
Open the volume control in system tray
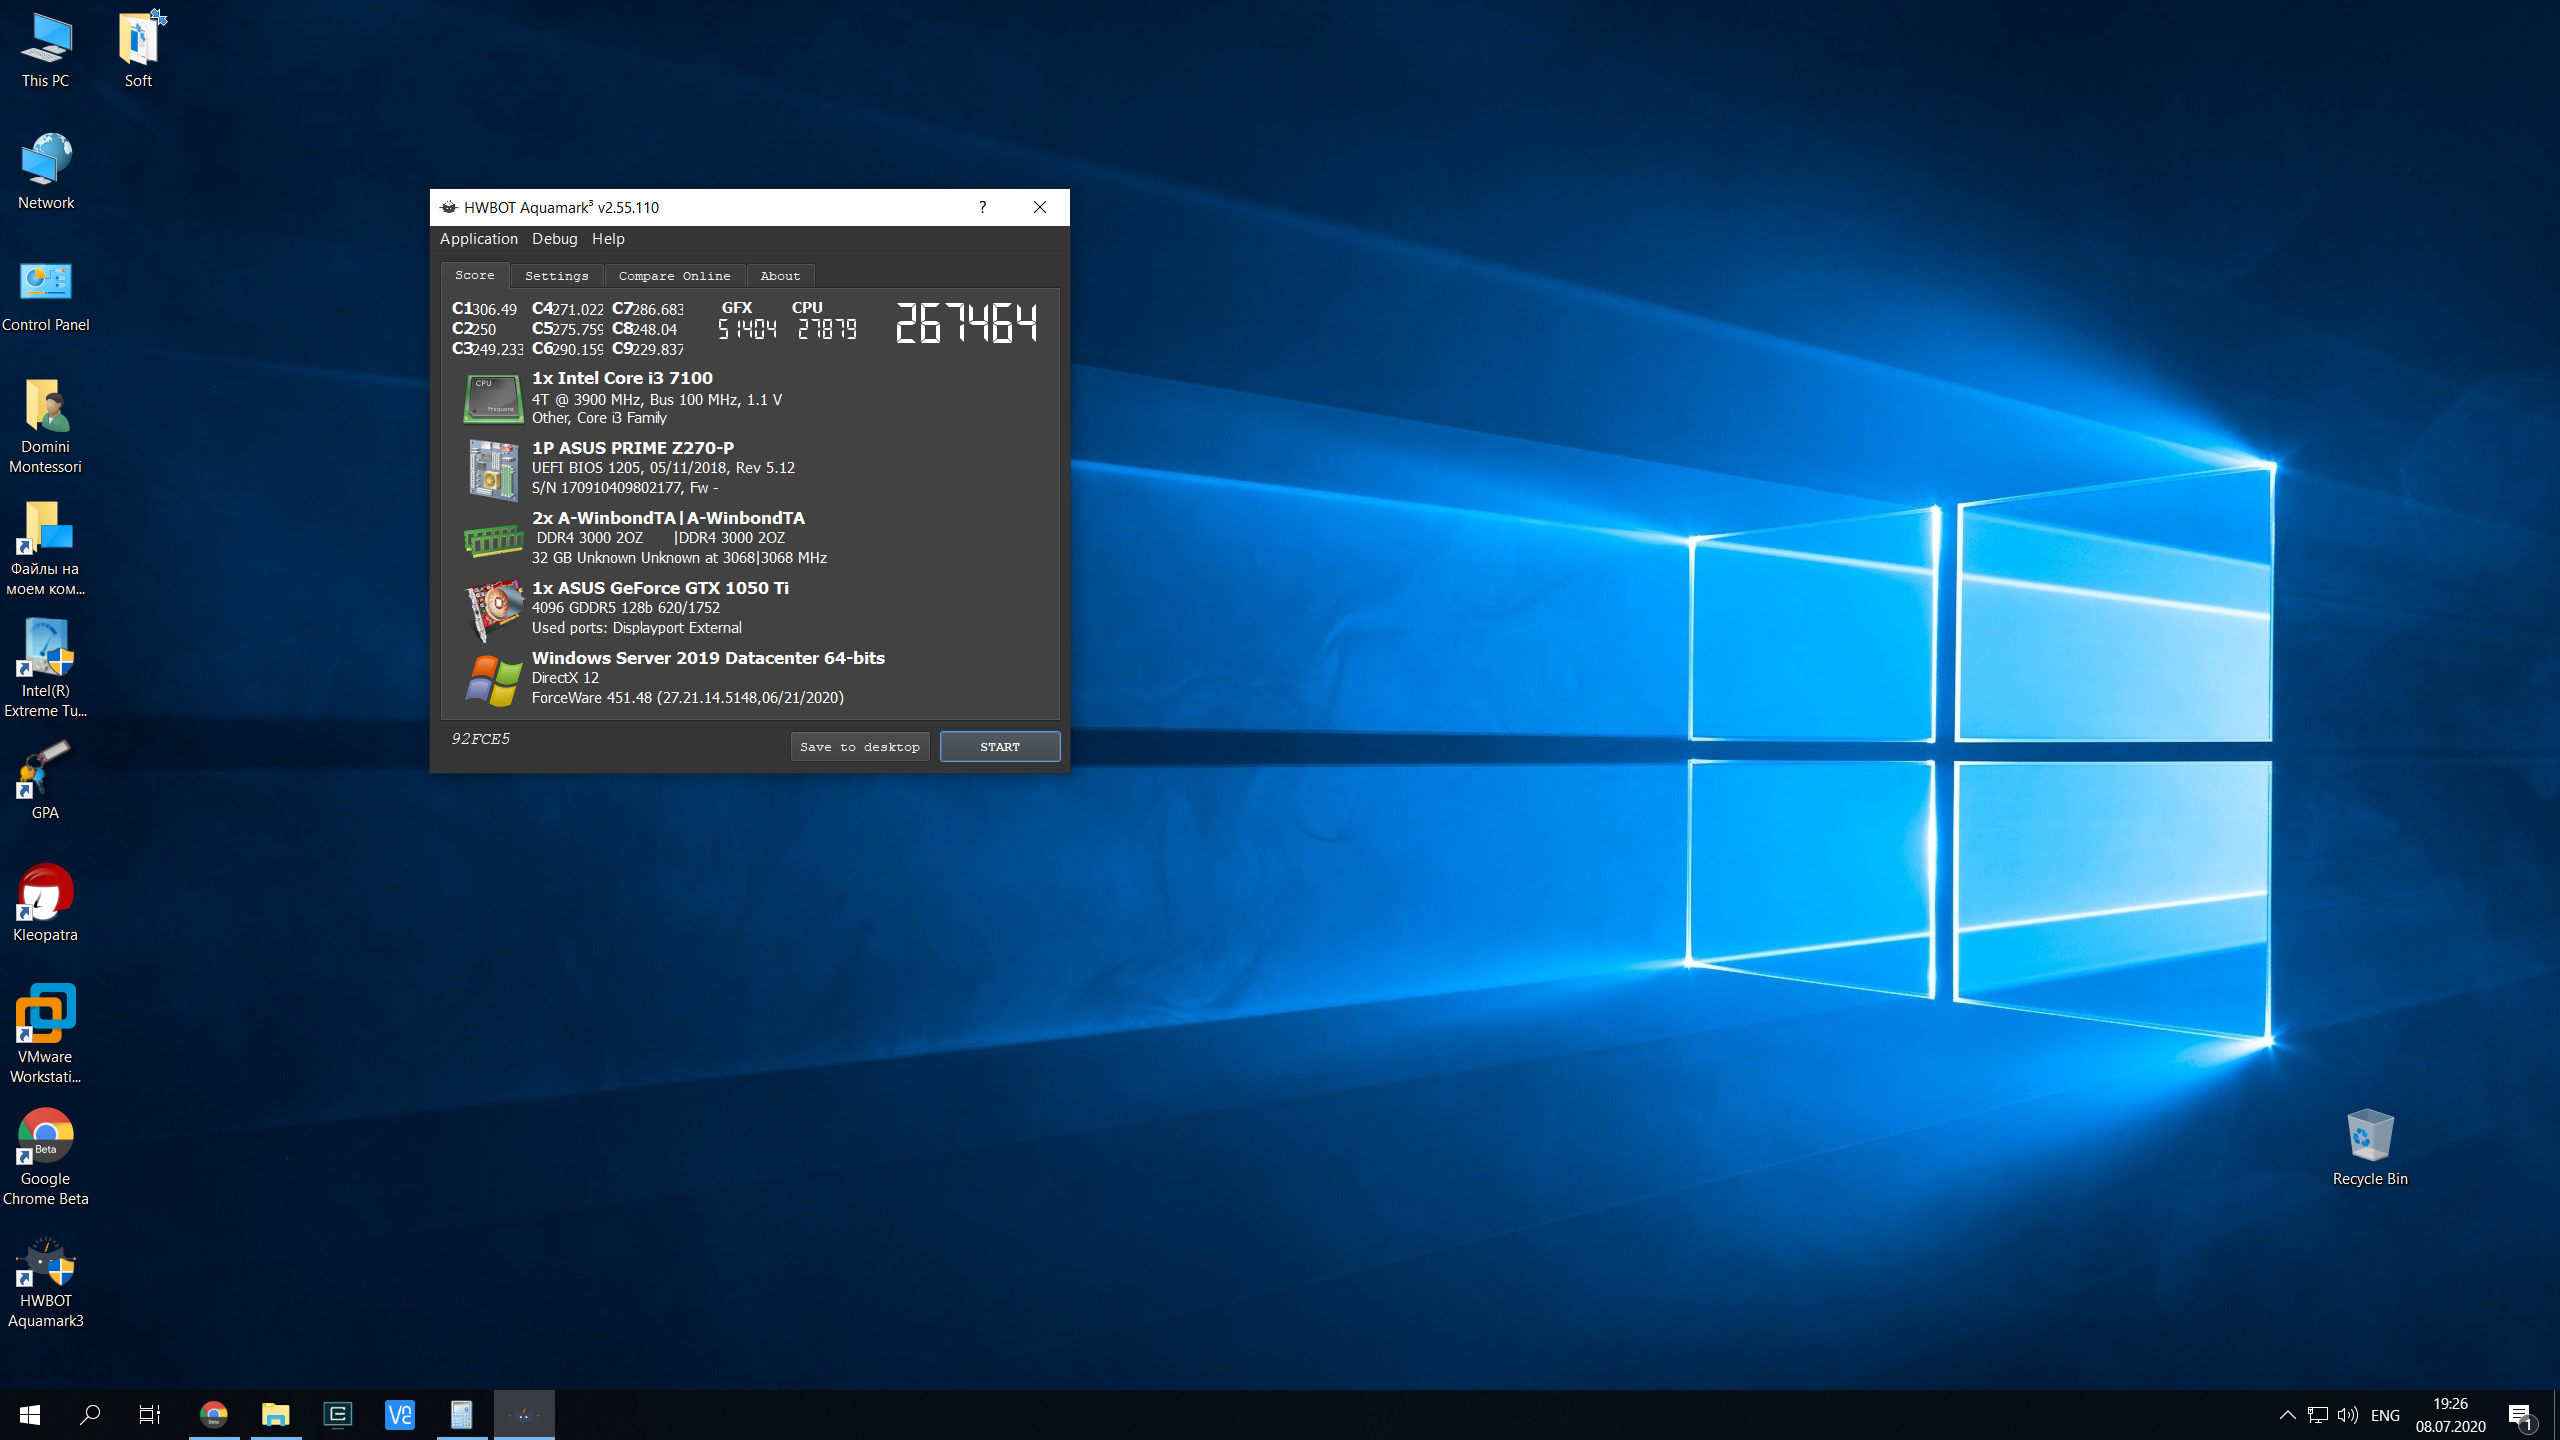pyautogui.click(x=2348, y=1414)
